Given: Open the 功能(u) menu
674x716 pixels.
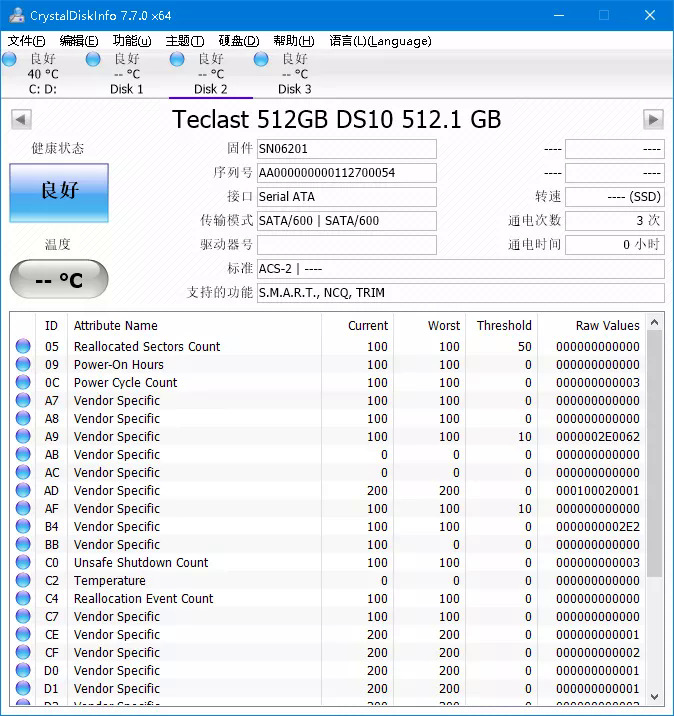Looking at the screenshot, I should click(132, 41).
